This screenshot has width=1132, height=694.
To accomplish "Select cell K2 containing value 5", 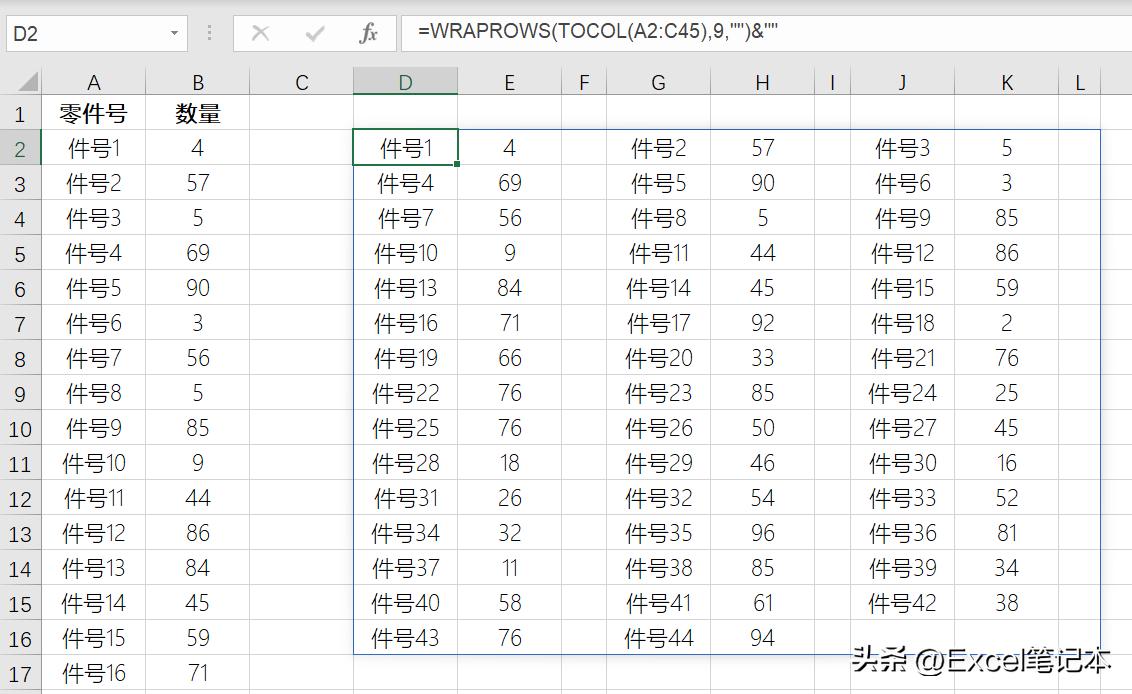I will tap(1006, 147).
